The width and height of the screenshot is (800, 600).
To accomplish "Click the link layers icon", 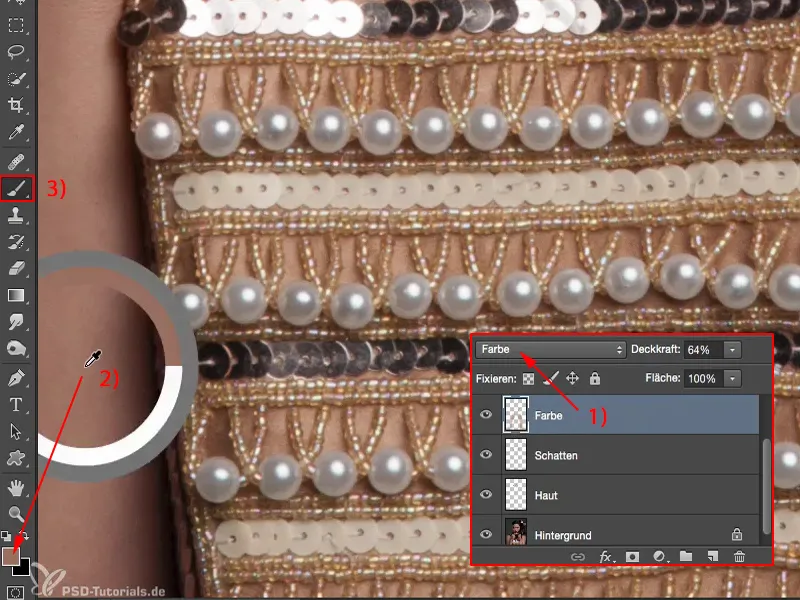I will tap(578, 557).
